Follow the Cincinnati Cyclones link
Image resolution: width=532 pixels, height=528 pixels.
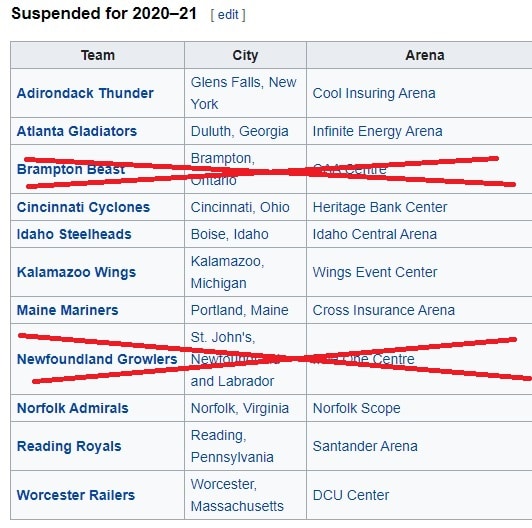click(x=83, y=207)
